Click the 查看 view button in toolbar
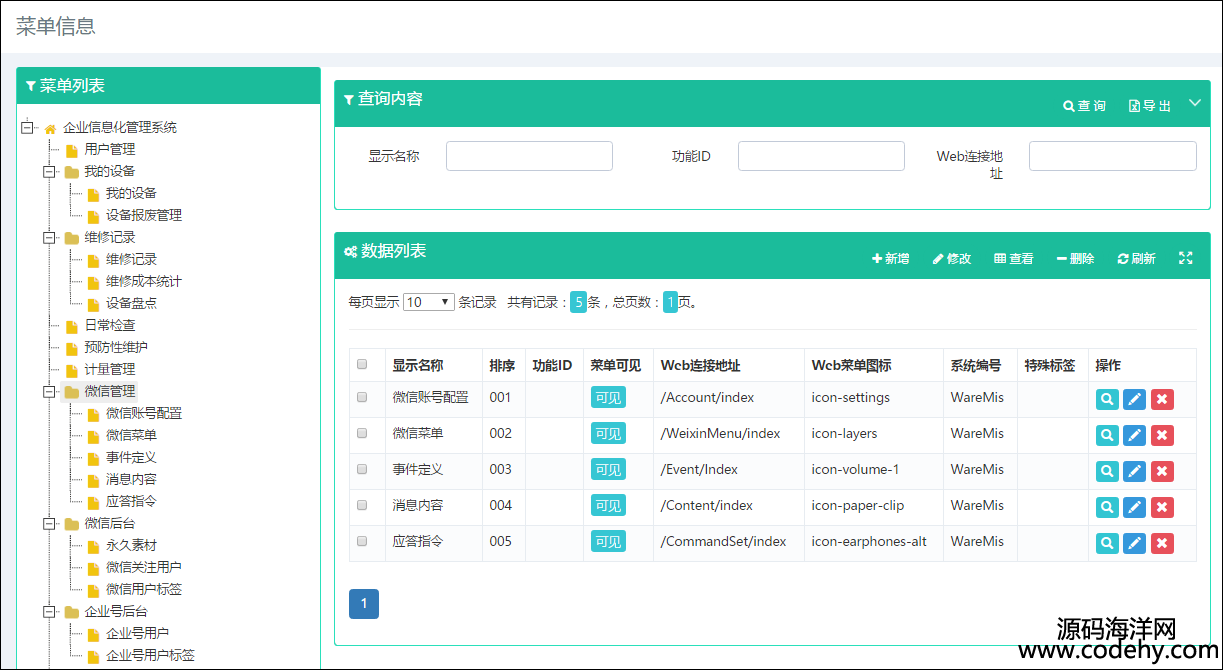The width and height of the screenshot is (1223, 670). 1014,258
